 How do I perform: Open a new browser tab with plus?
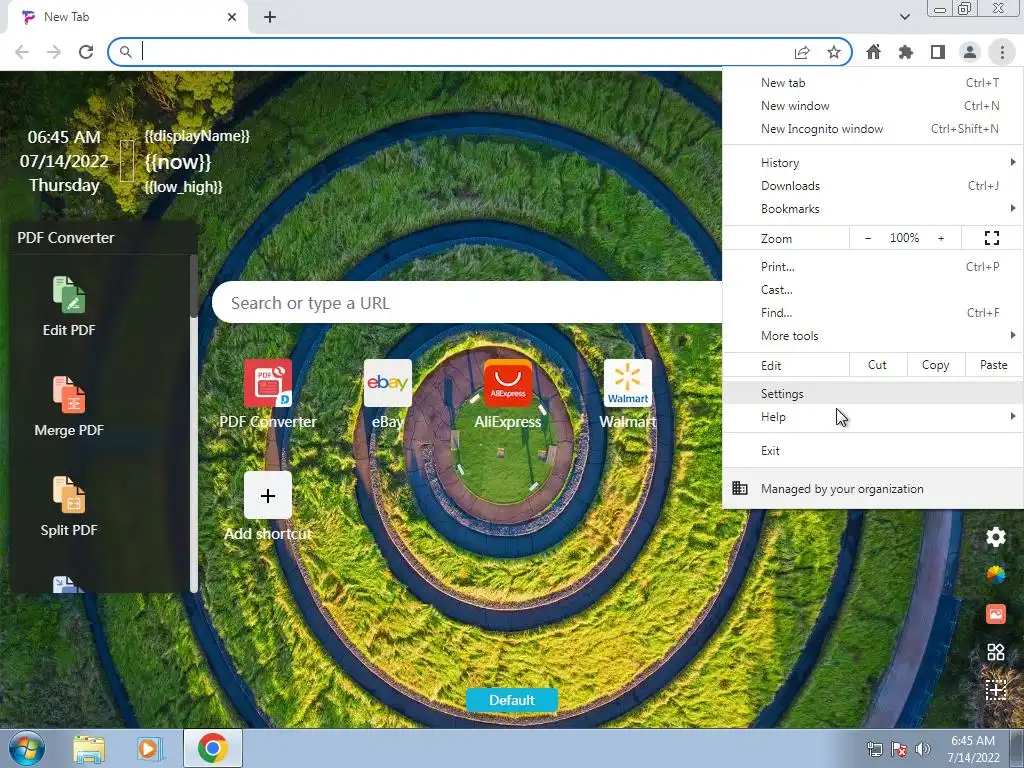(x=270, y=17)
